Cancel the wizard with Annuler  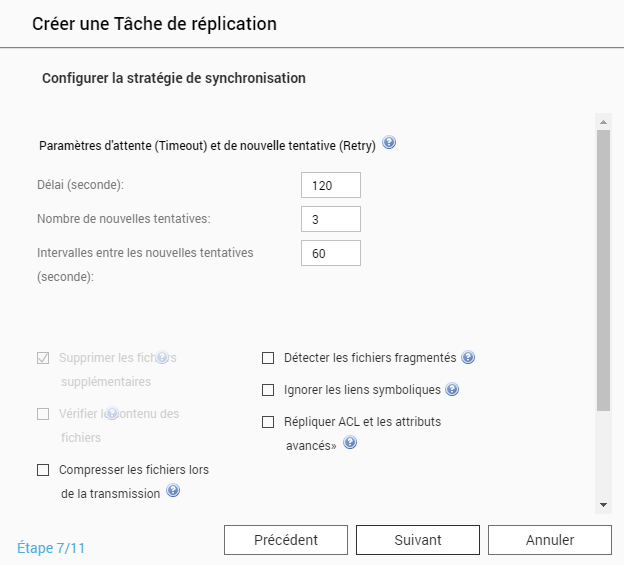550,540
